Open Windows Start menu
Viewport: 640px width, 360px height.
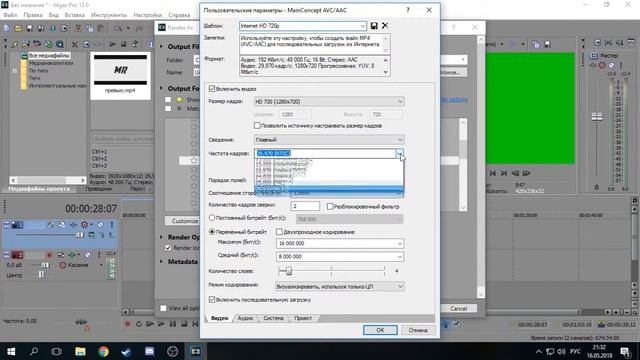(x=11, y=351)
